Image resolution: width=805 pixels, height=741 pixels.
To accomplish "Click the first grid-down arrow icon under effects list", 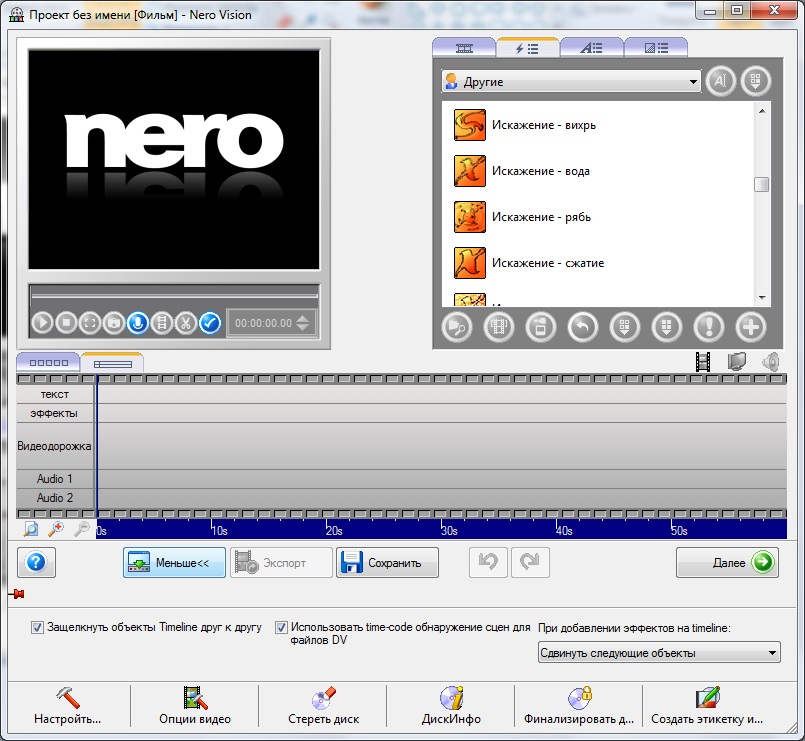I will point(625,327).
